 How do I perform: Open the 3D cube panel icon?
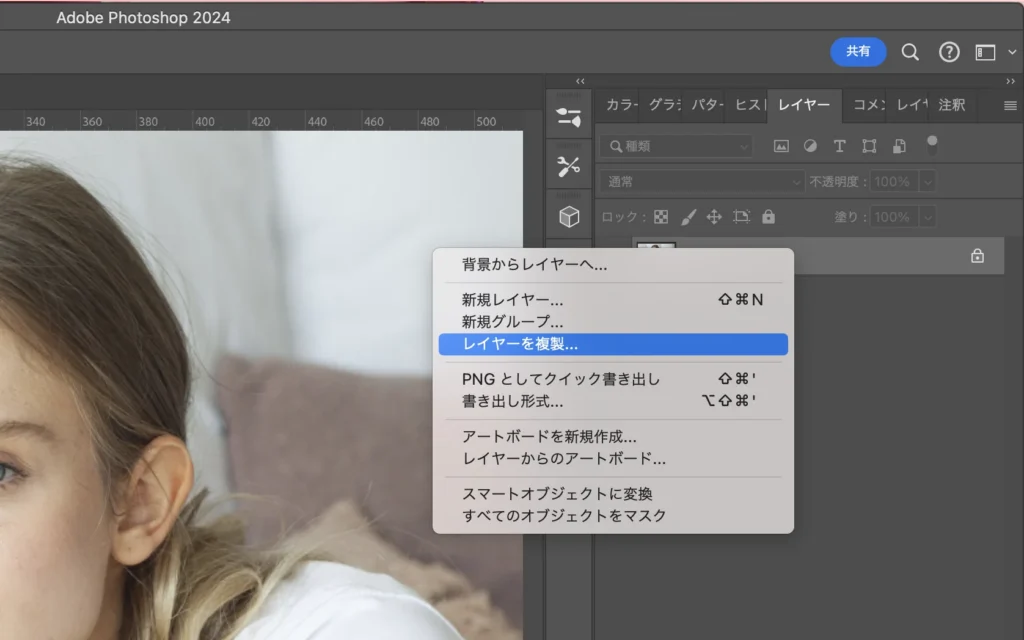(x=569, y=217)
